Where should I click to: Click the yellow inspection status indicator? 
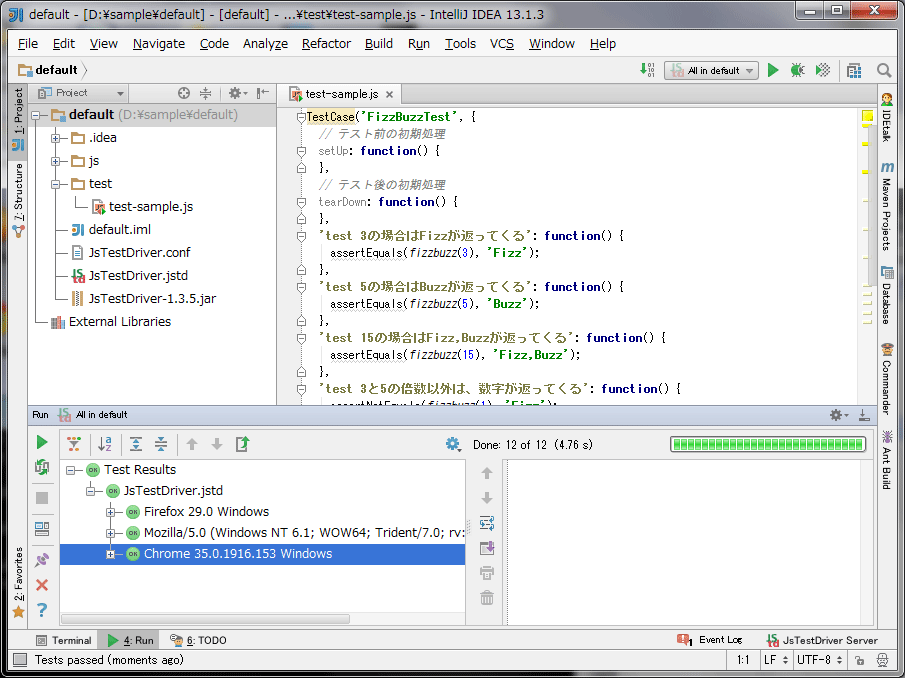point(867,117)
